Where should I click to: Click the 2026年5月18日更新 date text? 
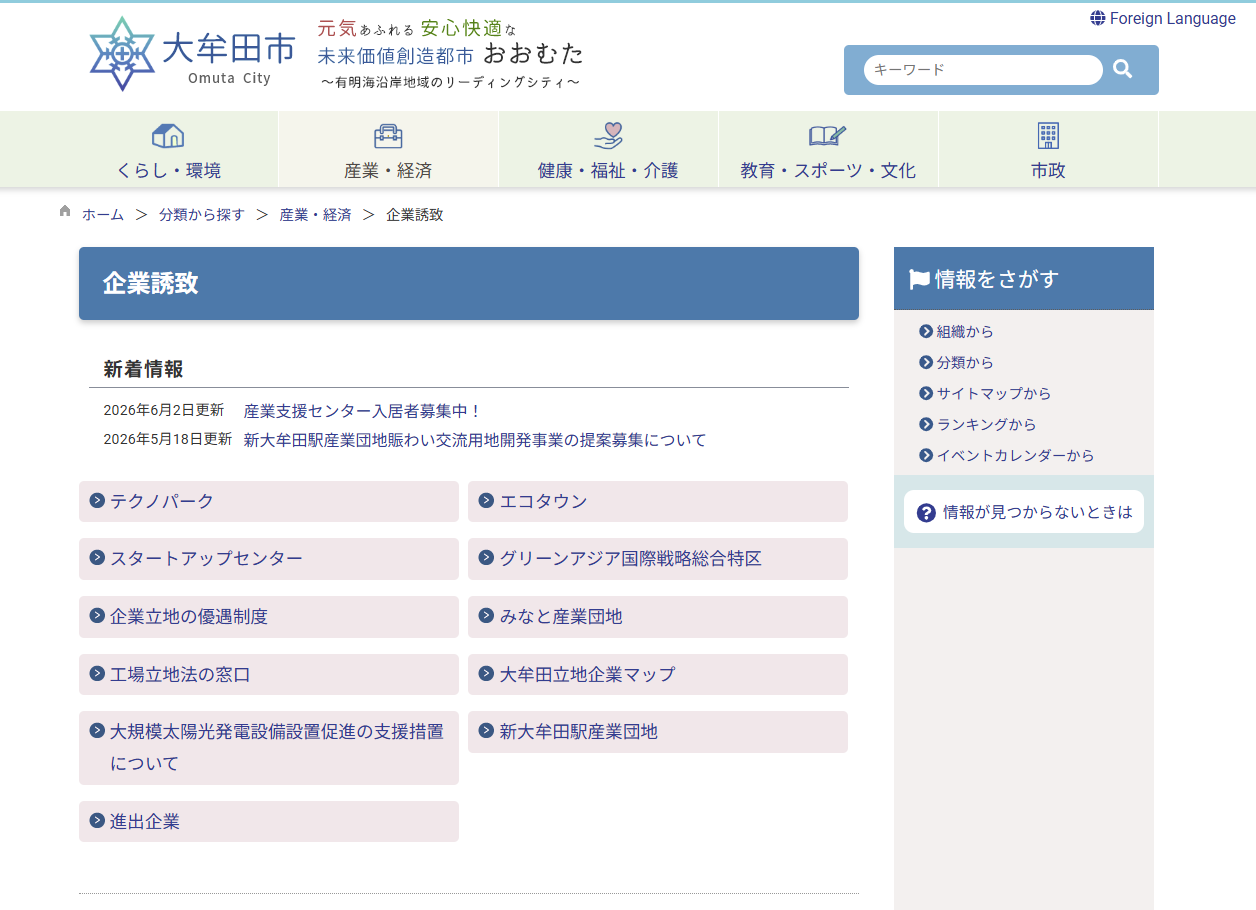click(x=168, y=439)
